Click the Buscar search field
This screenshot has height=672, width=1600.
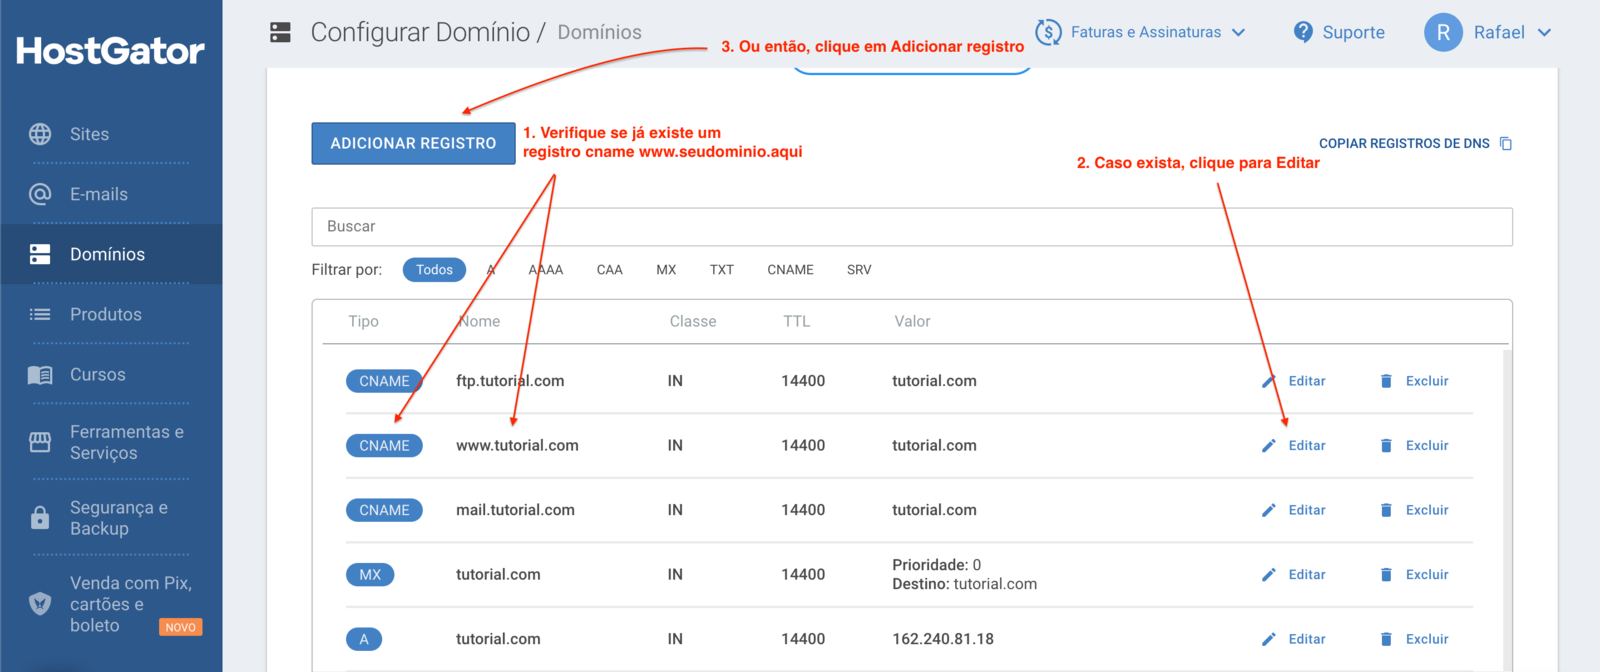click(912, 227)
